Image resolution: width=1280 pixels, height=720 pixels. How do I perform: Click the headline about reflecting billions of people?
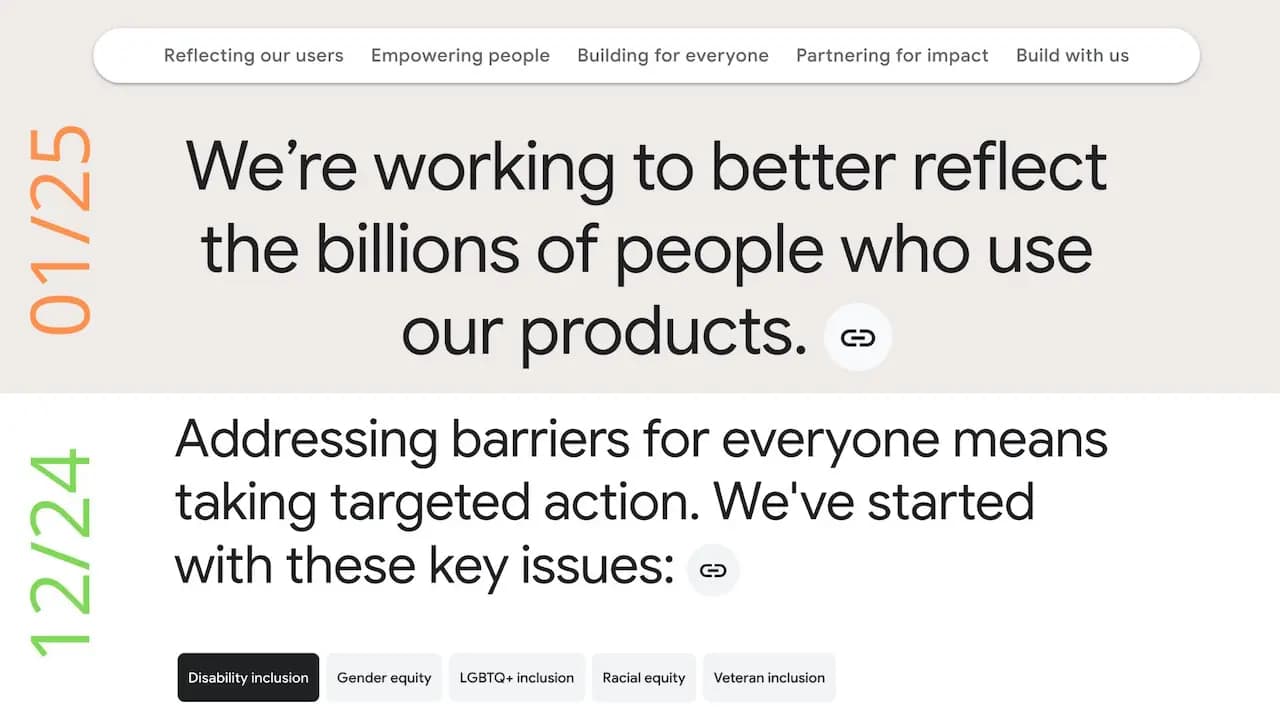click(x=646, y=248)
